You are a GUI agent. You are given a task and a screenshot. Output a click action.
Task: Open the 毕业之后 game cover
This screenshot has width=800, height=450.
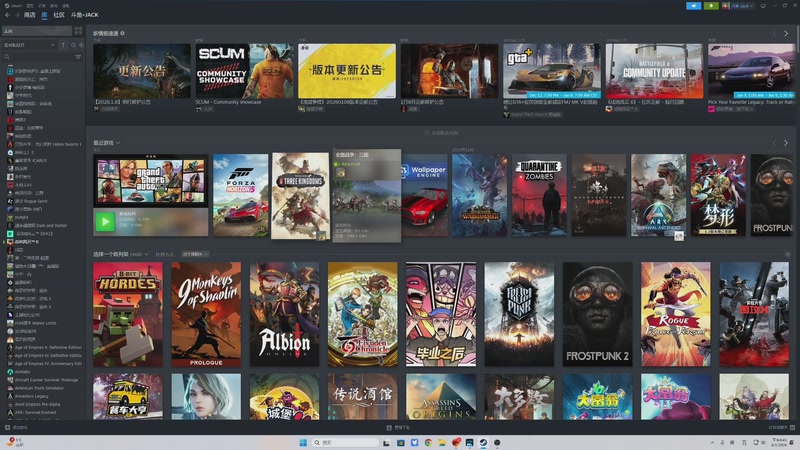coord(441,314)
